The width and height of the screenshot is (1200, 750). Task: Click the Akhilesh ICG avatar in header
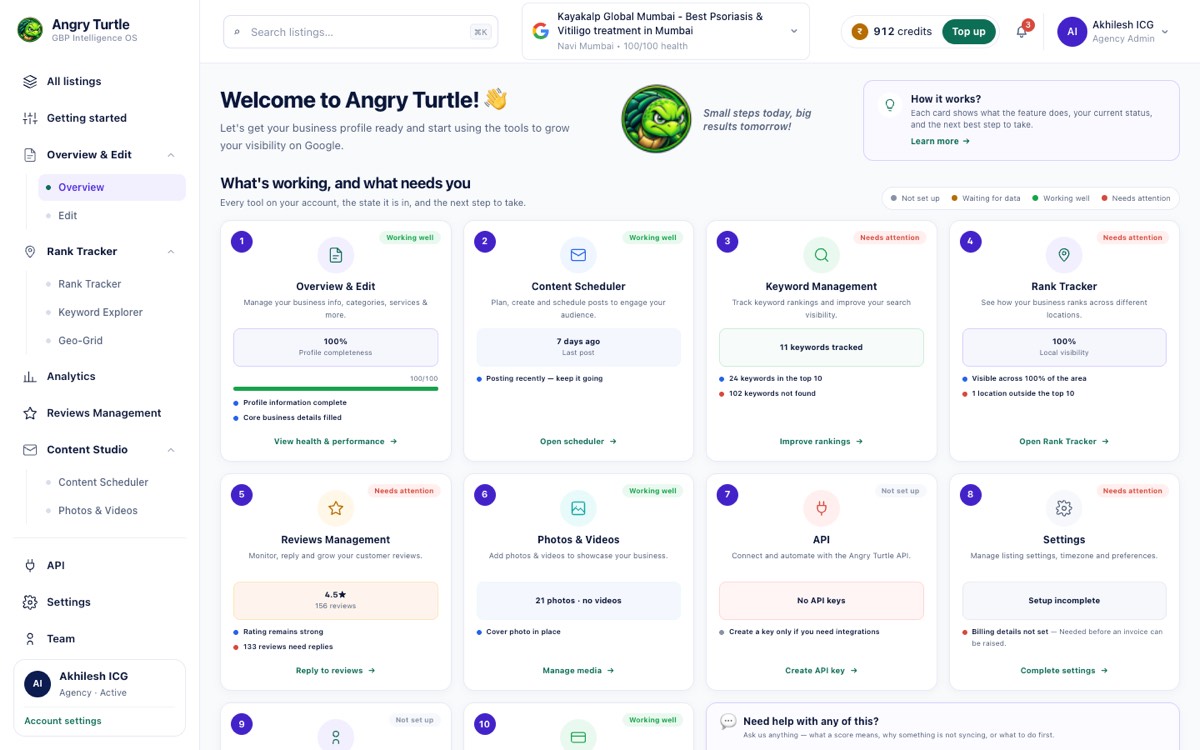[1072, 32]
